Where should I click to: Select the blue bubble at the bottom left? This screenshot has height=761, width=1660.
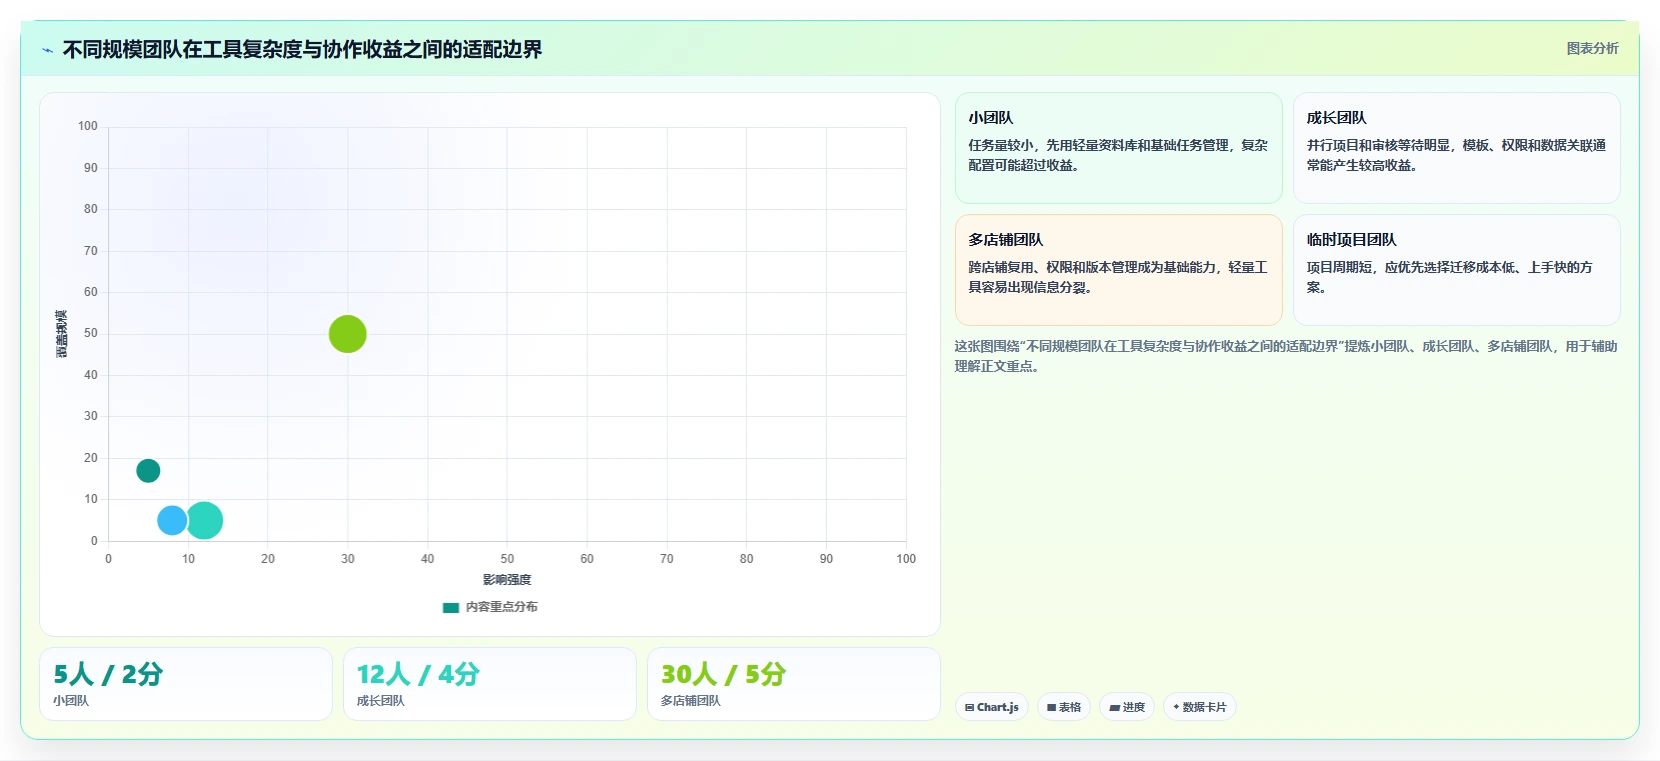coord(172,520)
